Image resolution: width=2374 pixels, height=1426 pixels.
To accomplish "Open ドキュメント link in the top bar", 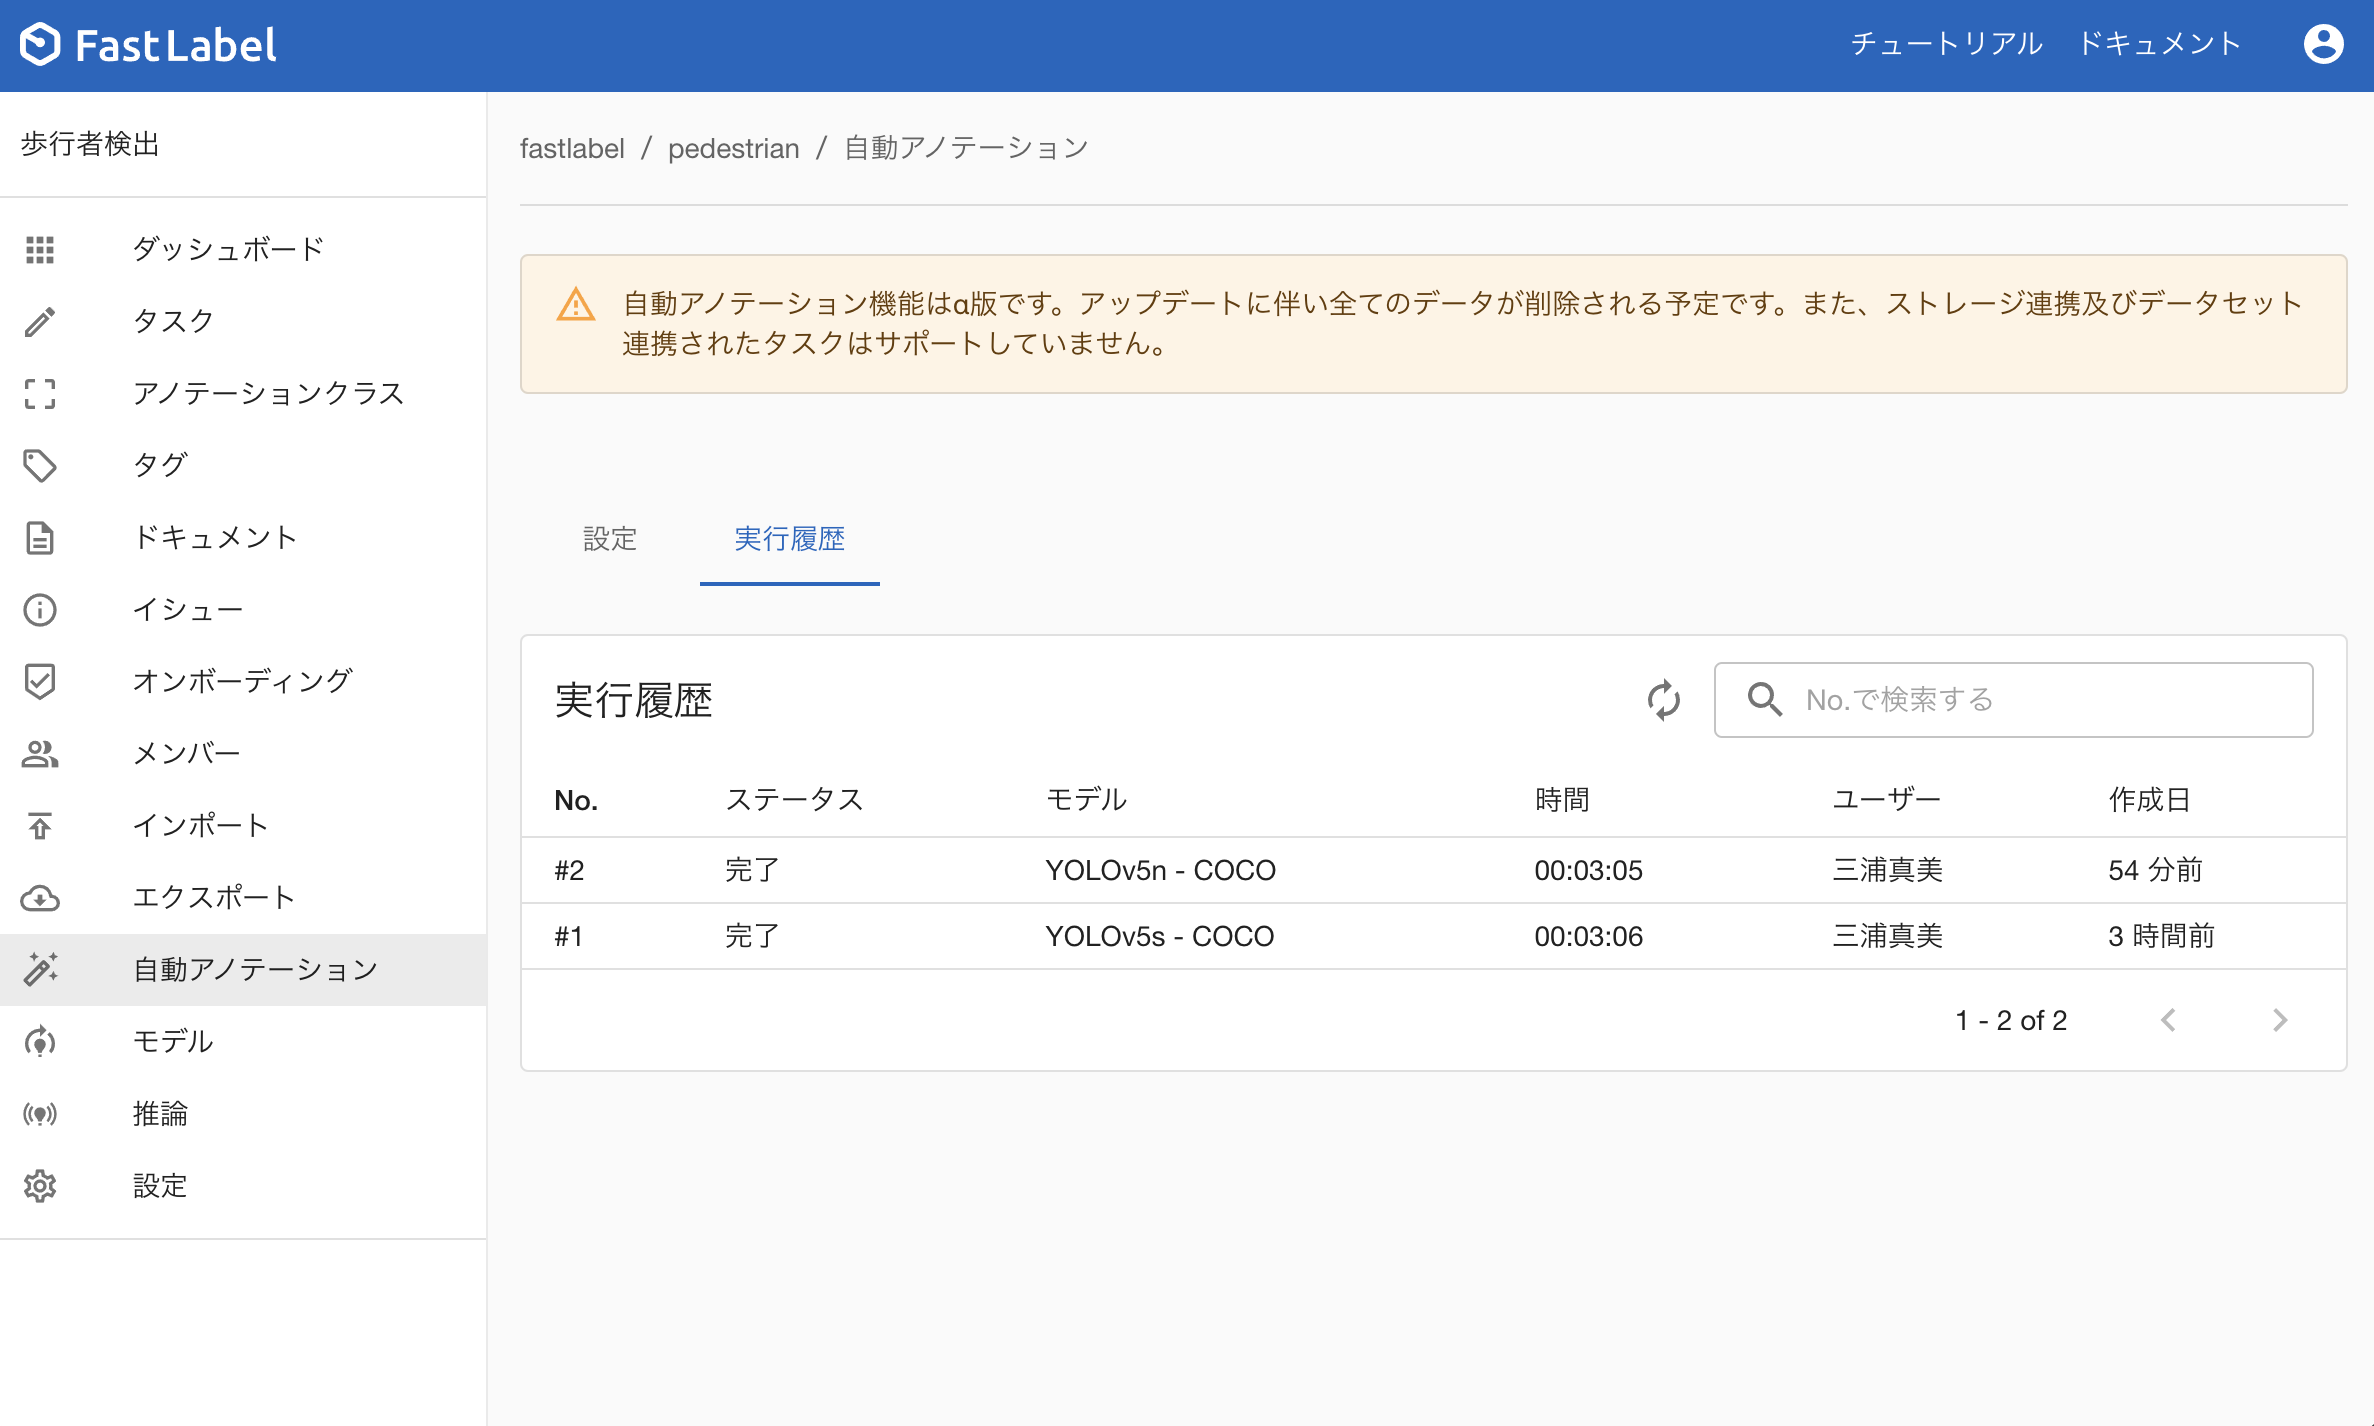I will 2159,44.
